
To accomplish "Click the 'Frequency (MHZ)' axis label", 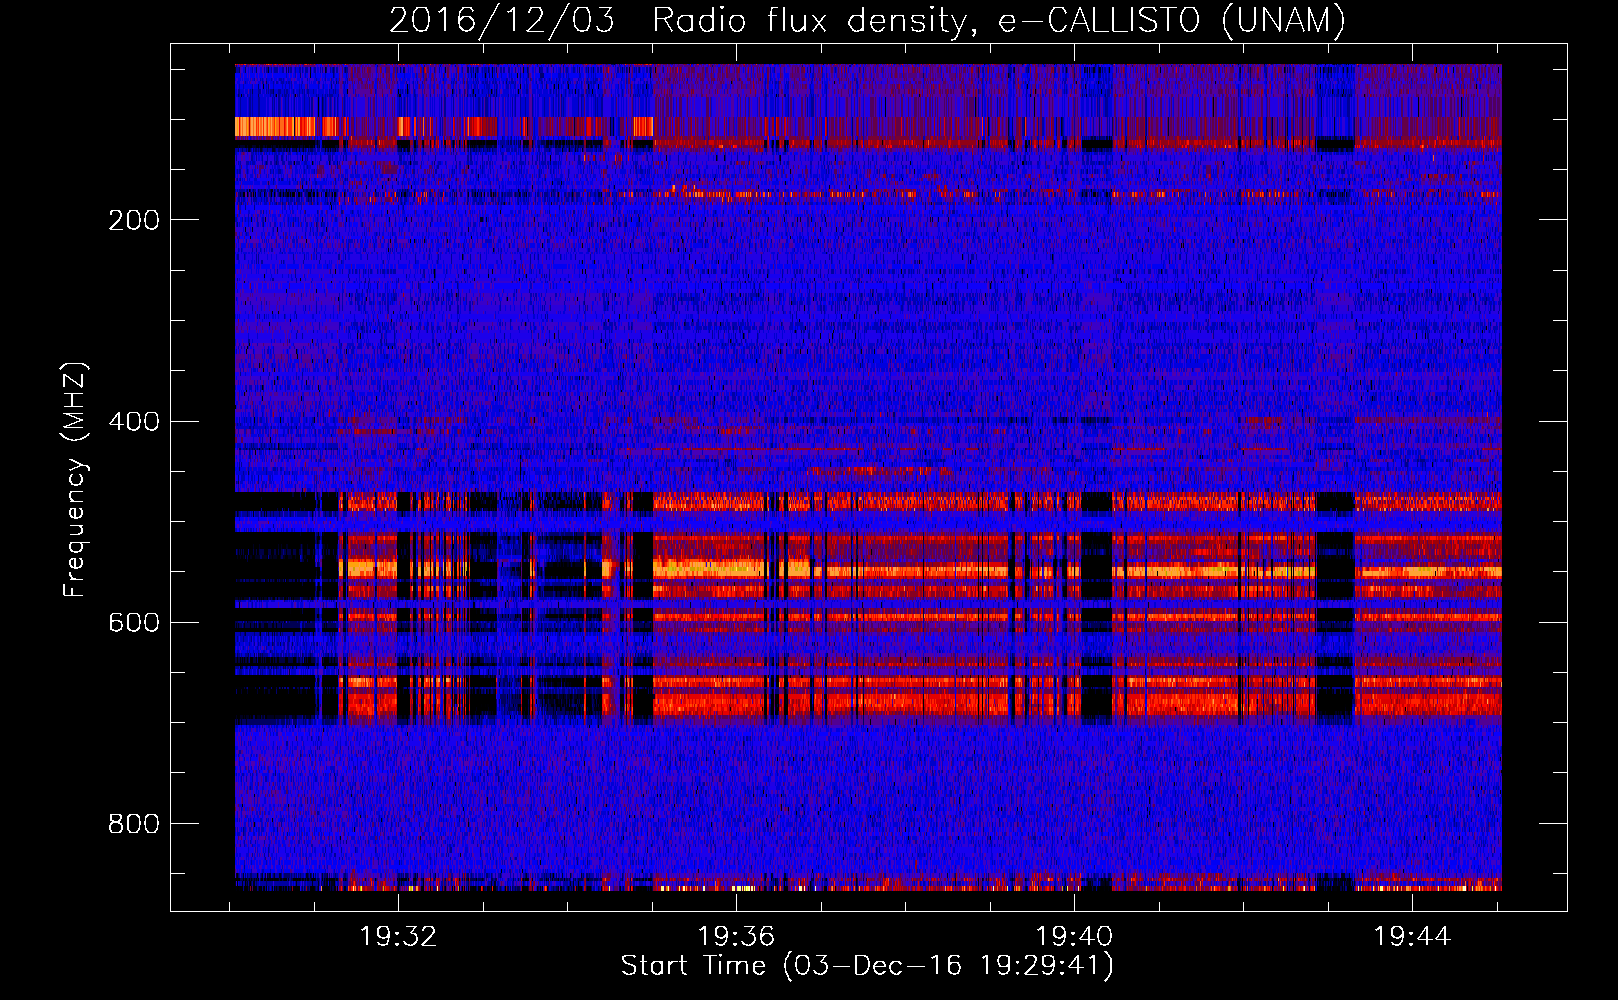I will [x=75, y=479].
